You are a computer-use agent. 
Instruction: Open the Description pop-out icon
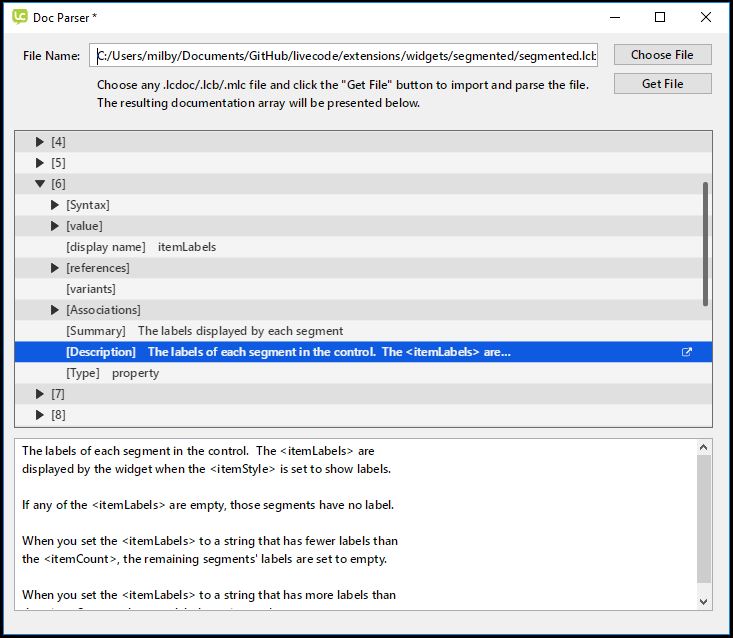[x=686, y=352]
